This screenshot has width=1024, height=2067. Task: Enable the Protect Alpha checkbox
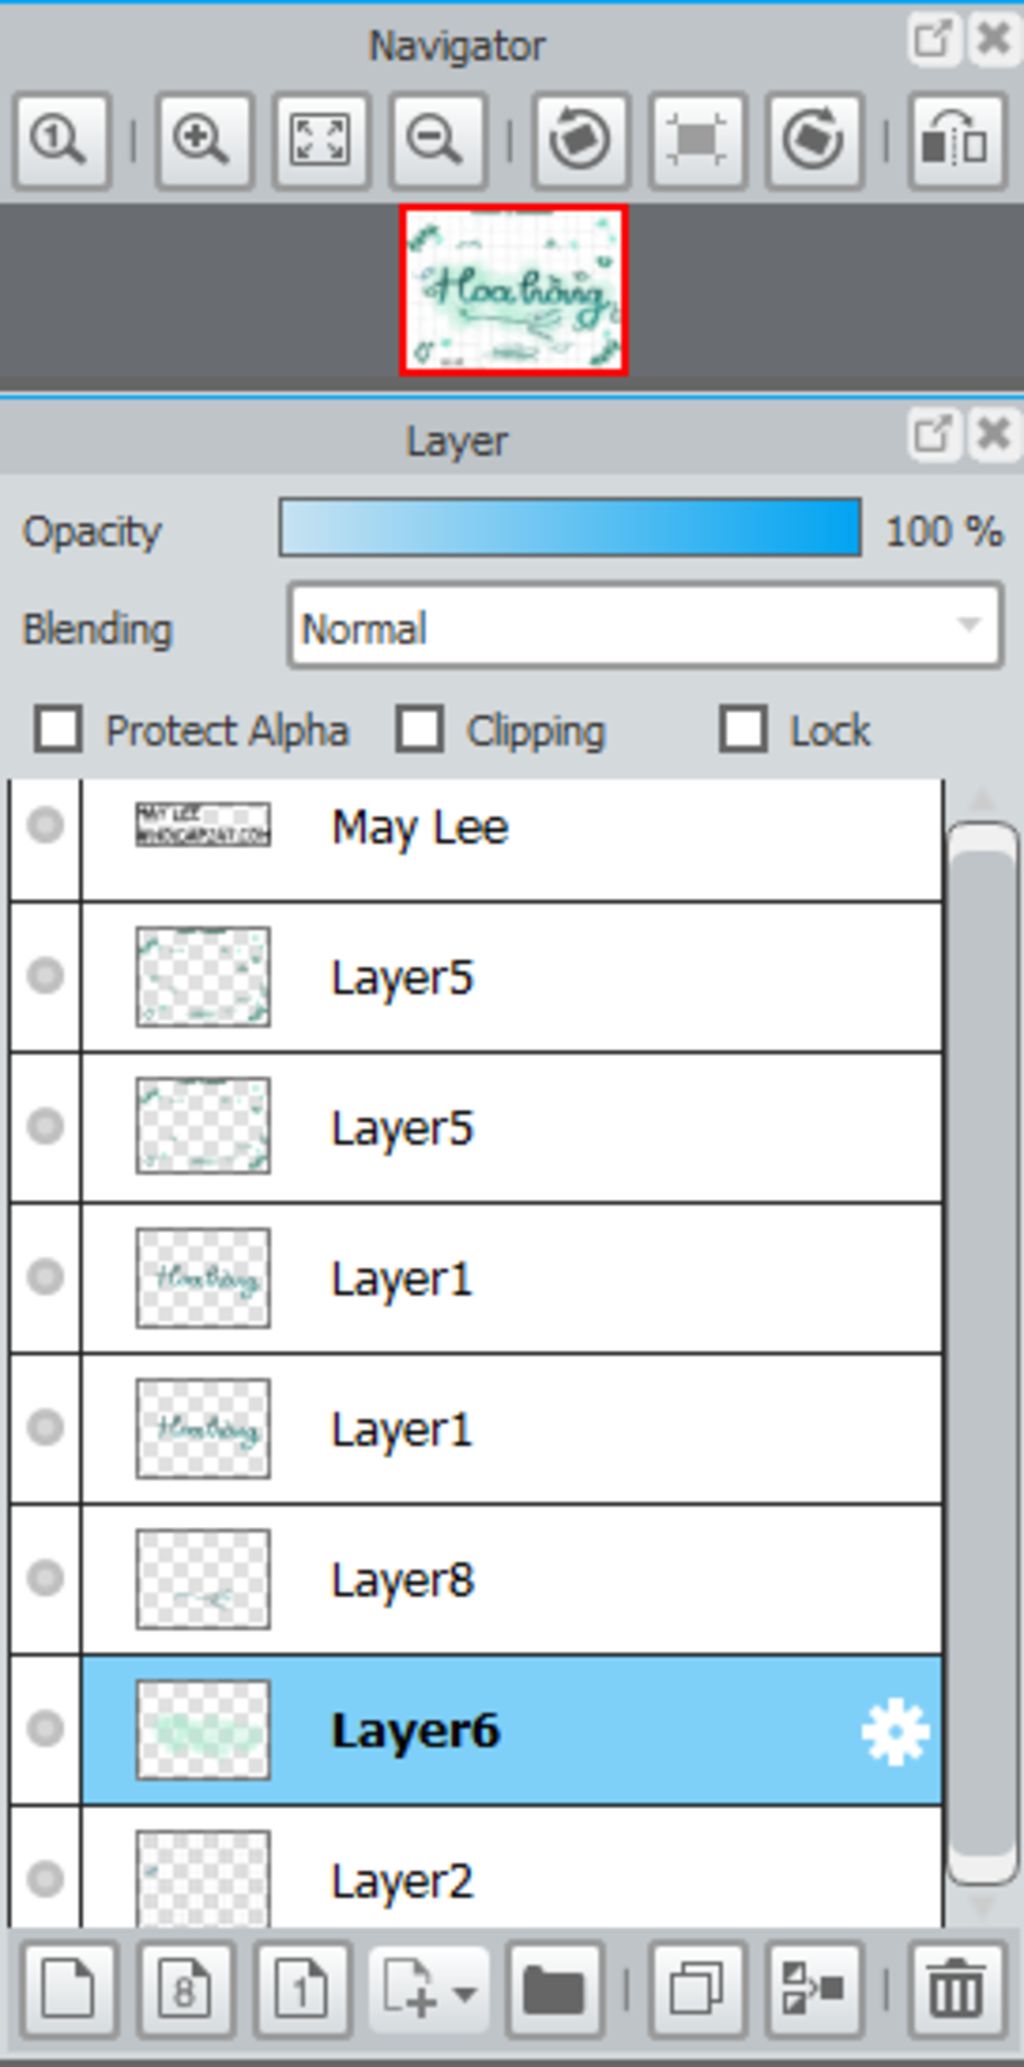[58, 729]
